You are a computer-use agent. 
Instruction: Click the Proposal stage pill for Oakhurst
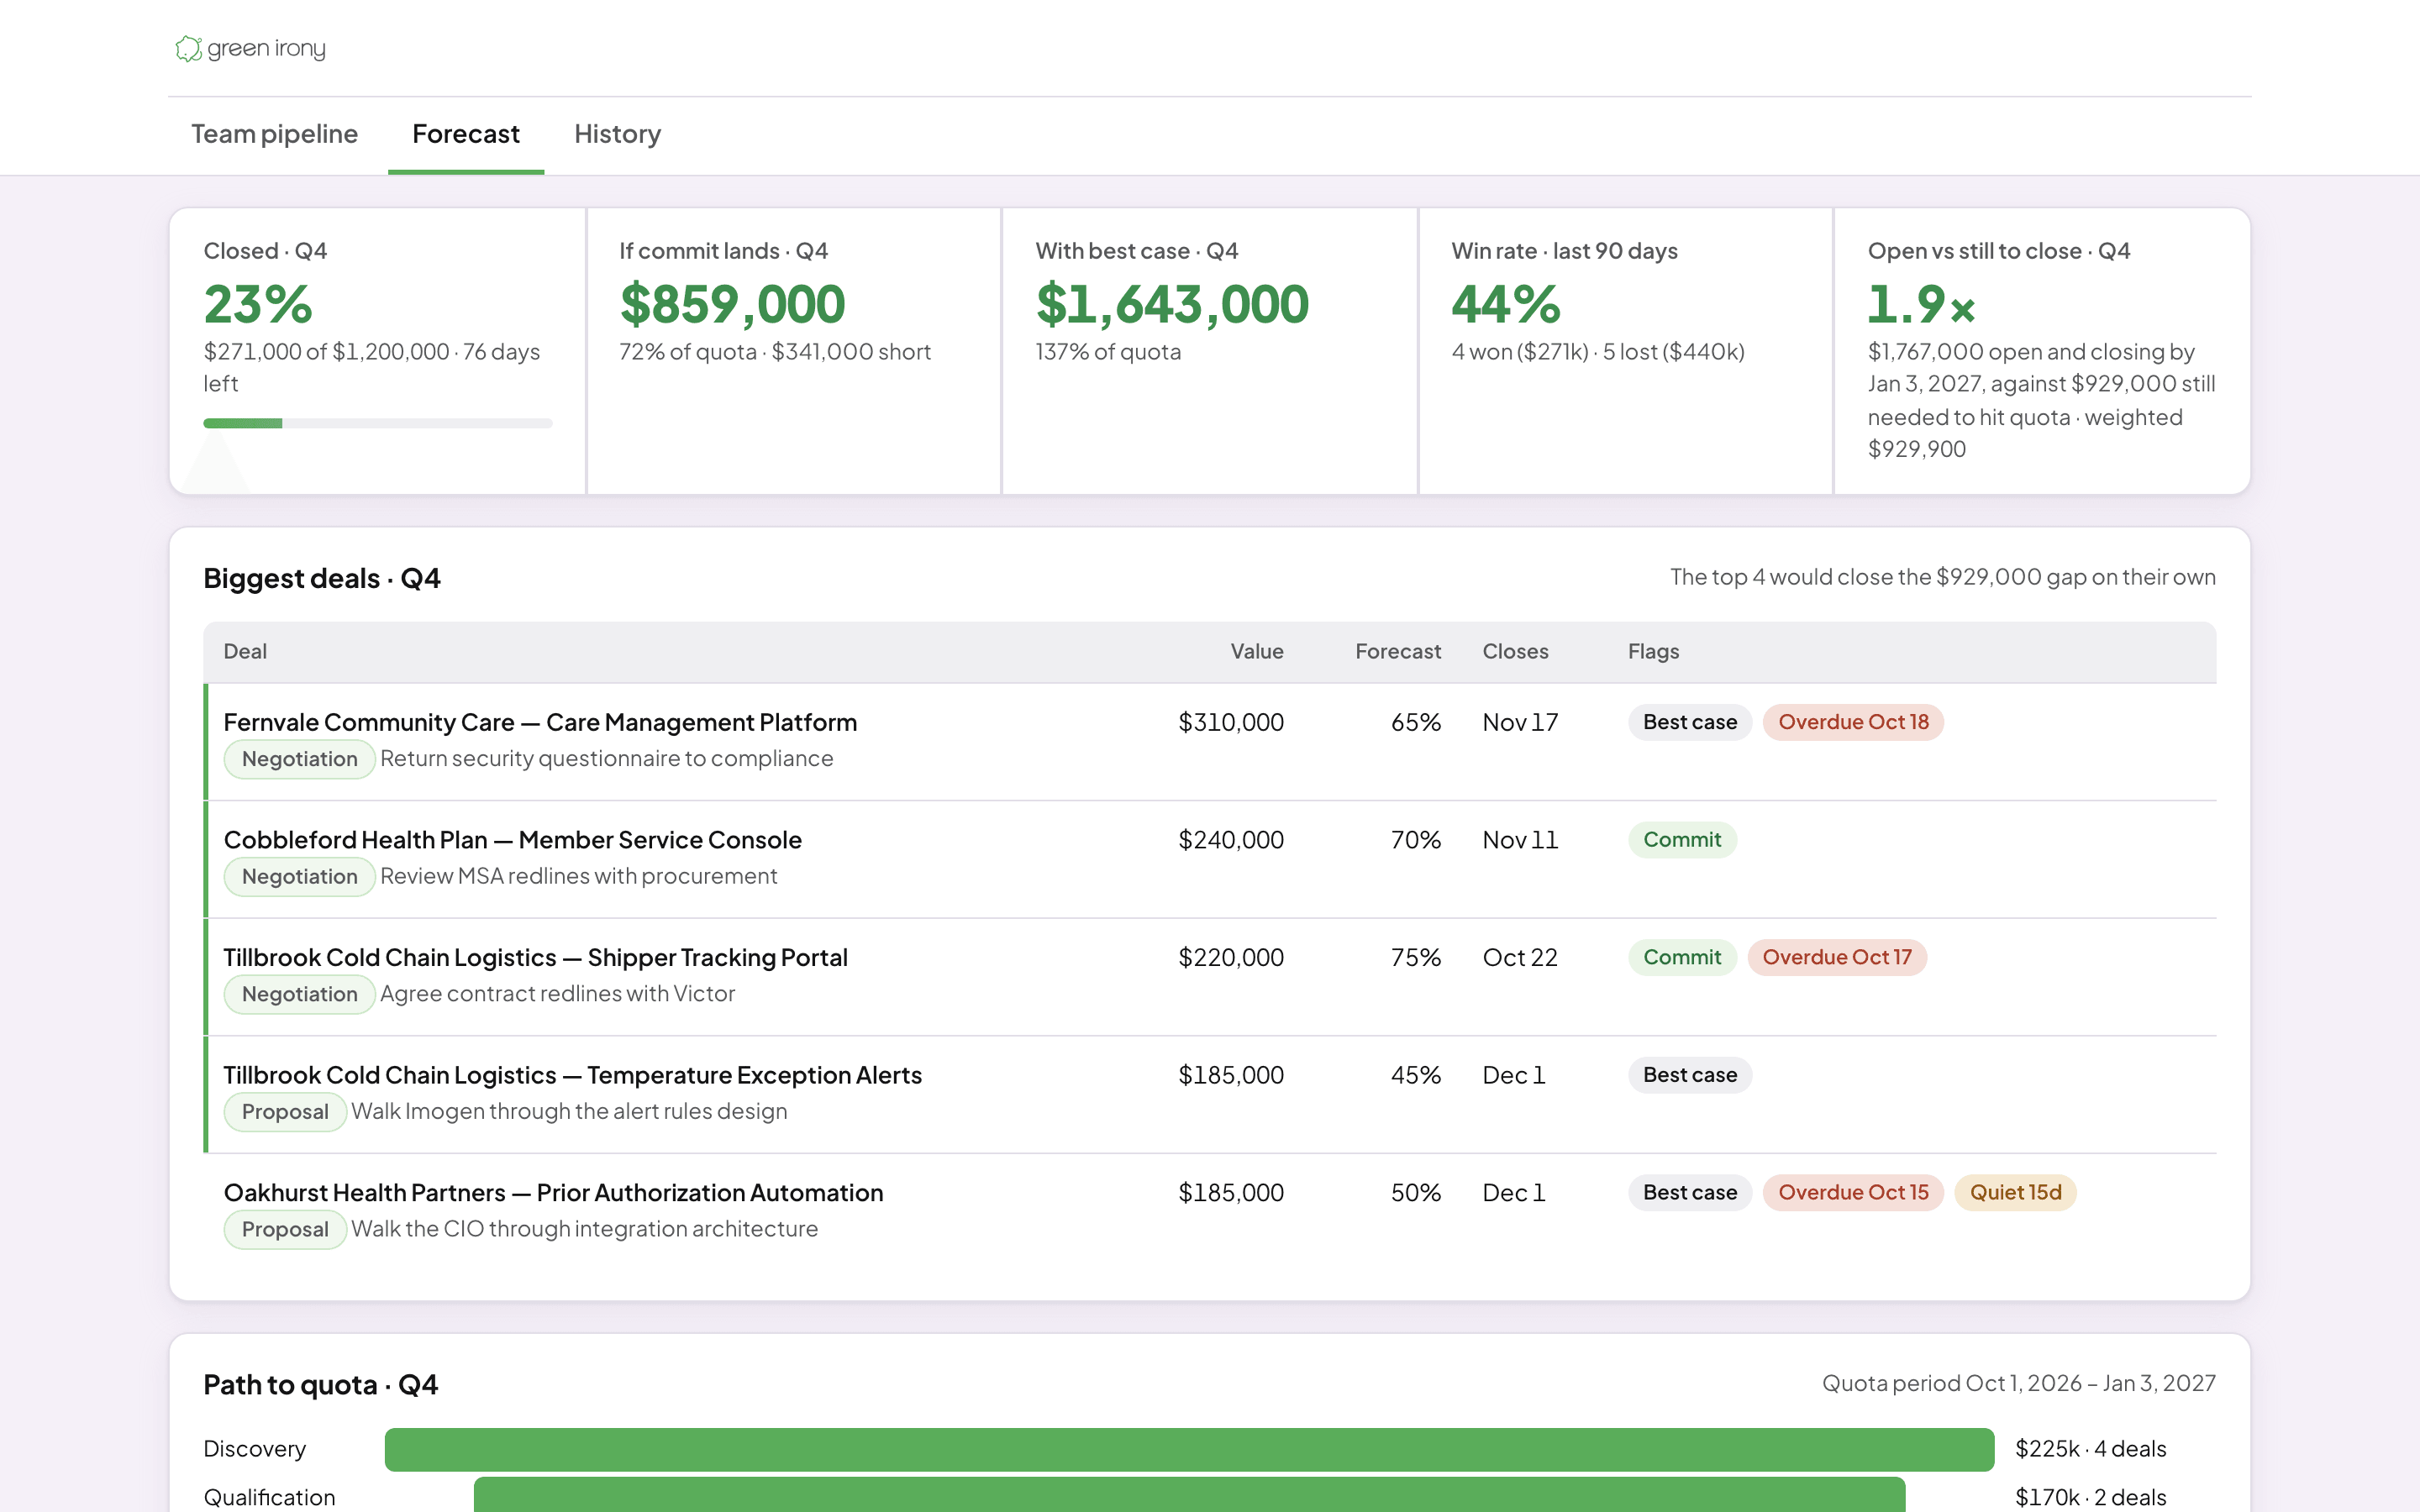285,1229
